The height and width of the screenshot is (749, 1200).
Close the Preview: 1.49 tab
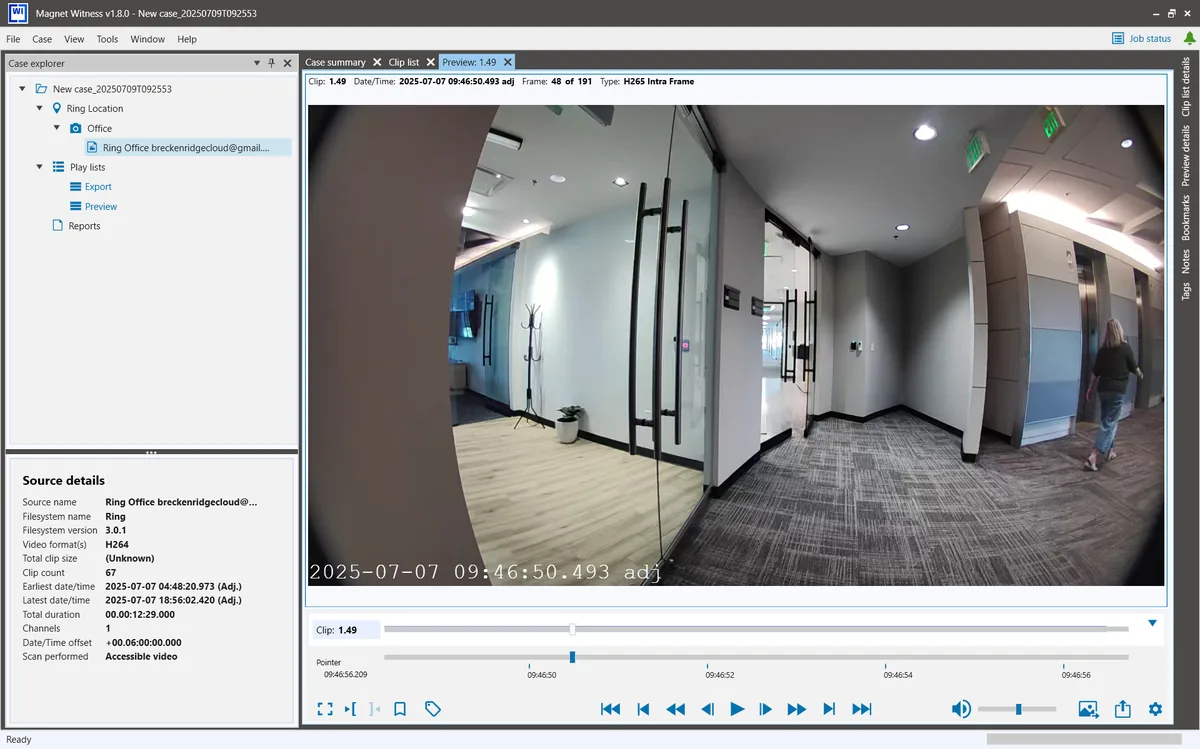pyautogui.click(x=508, y=62)
